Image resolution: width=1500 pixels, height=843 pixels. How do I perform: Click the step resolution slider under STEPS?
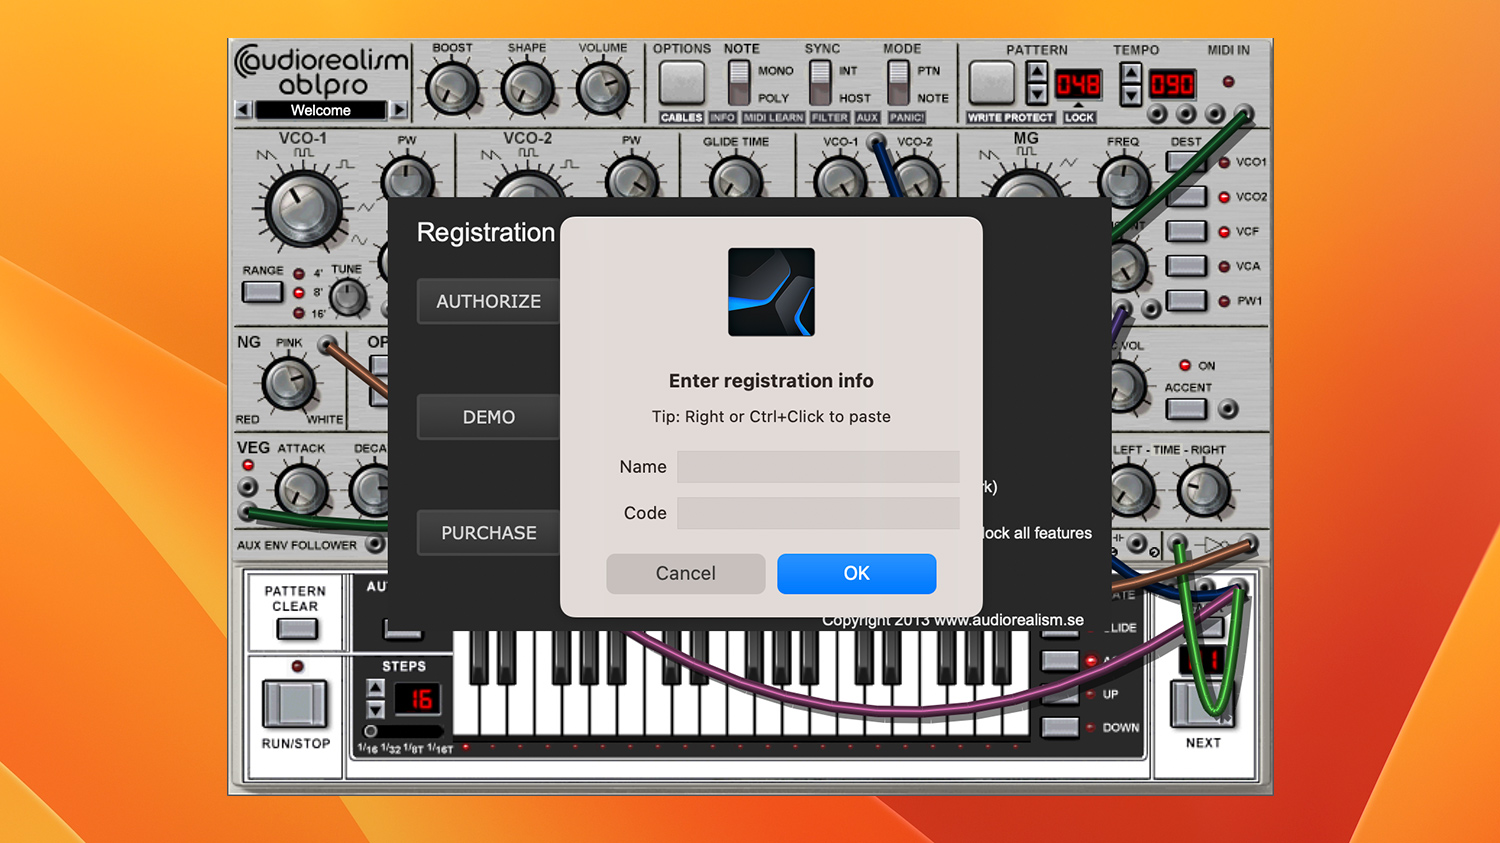pos(404,731)
